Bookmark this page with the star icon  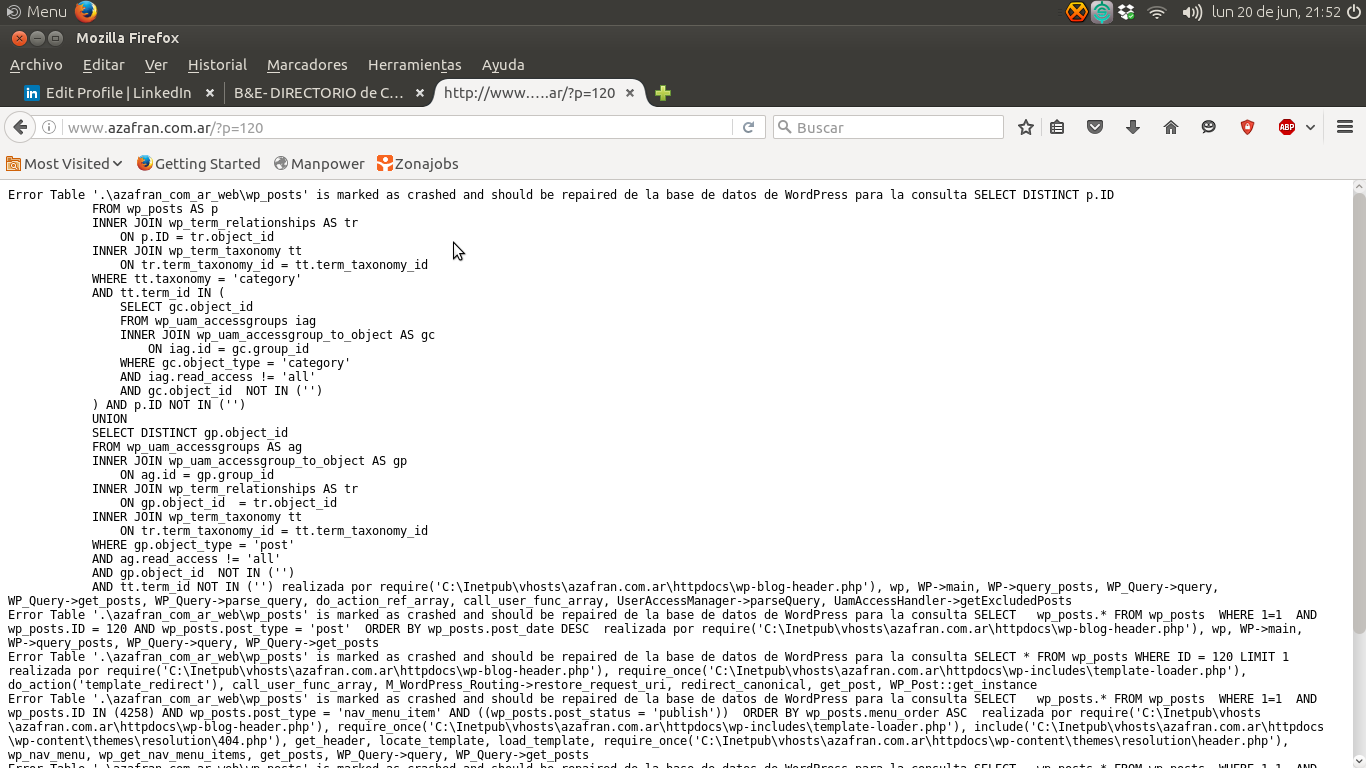[1025, 127]
